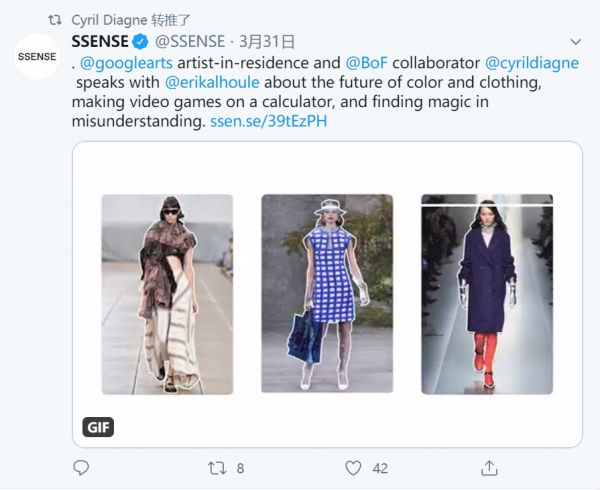Like the tweet with heart icon

click(x=353, y=467)
